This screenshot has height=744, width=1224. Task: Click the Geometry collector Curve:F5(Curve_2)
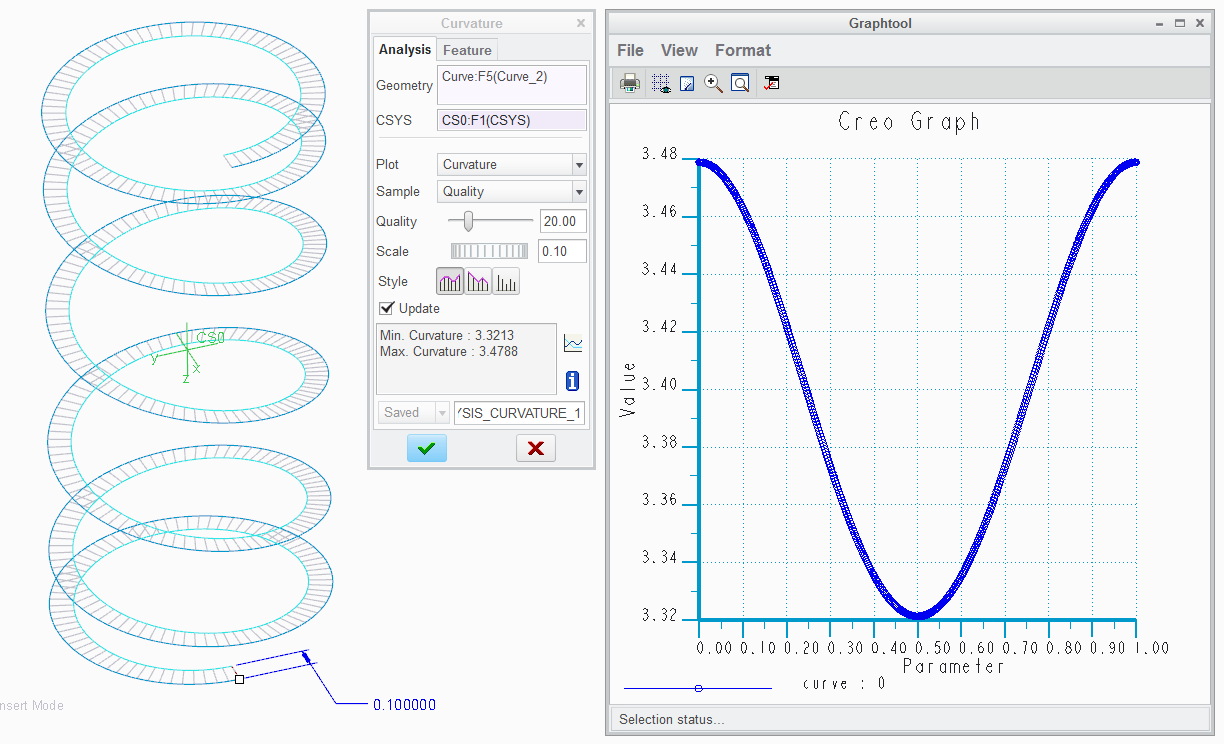[x=512, y=85]
